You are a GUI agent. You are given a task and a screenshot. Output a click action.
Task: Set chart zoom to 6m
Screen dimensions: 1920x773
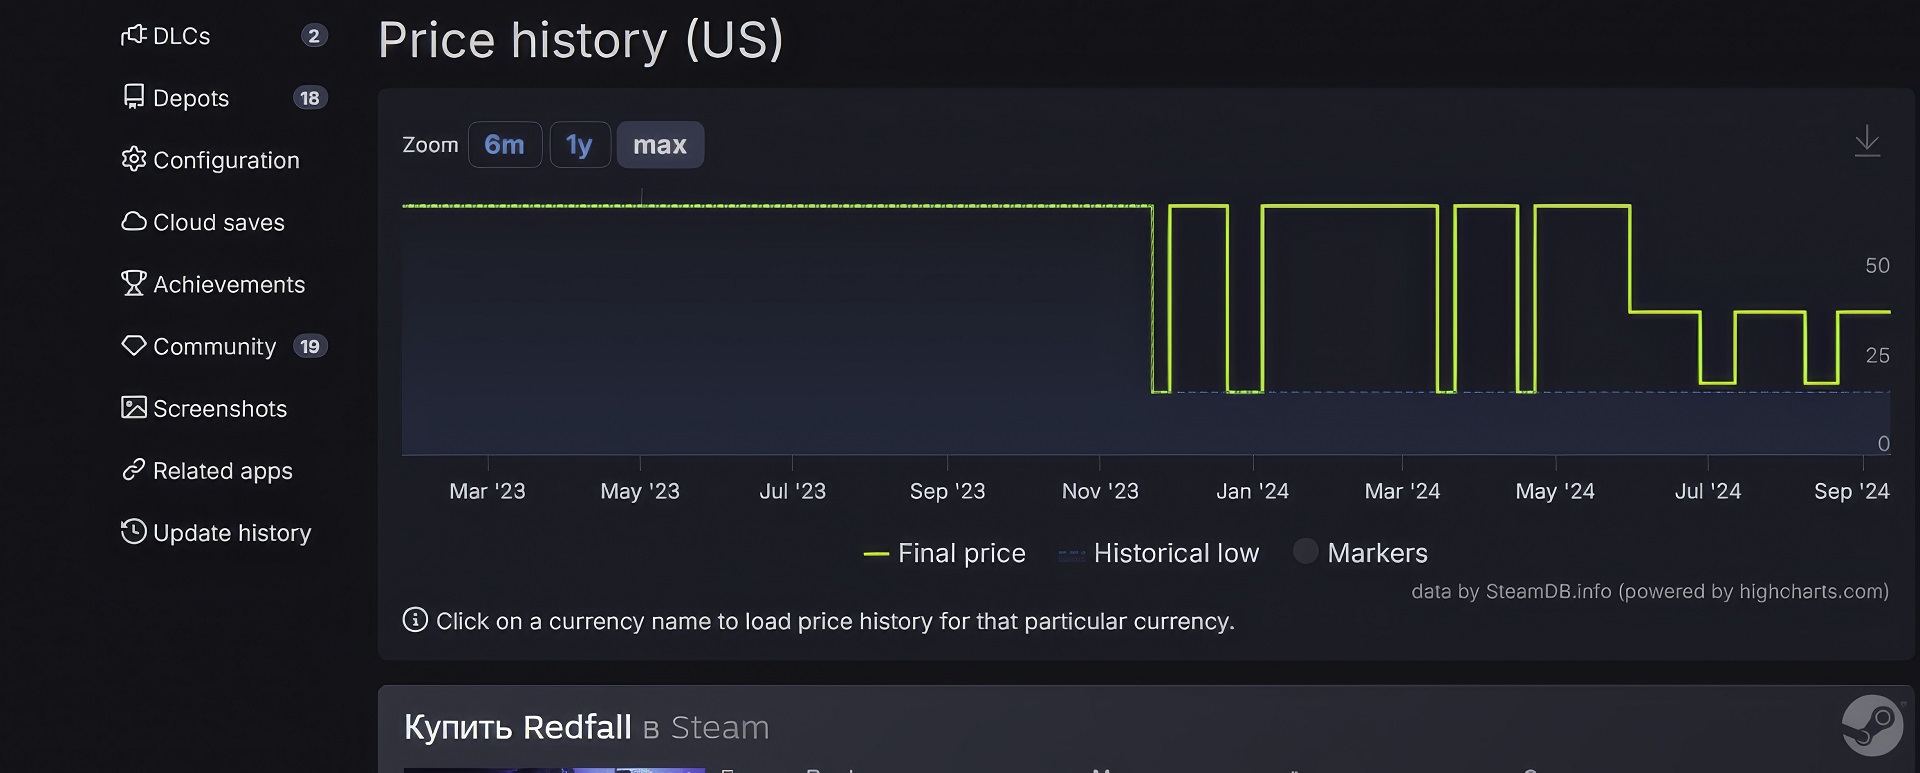click(505, 145)
